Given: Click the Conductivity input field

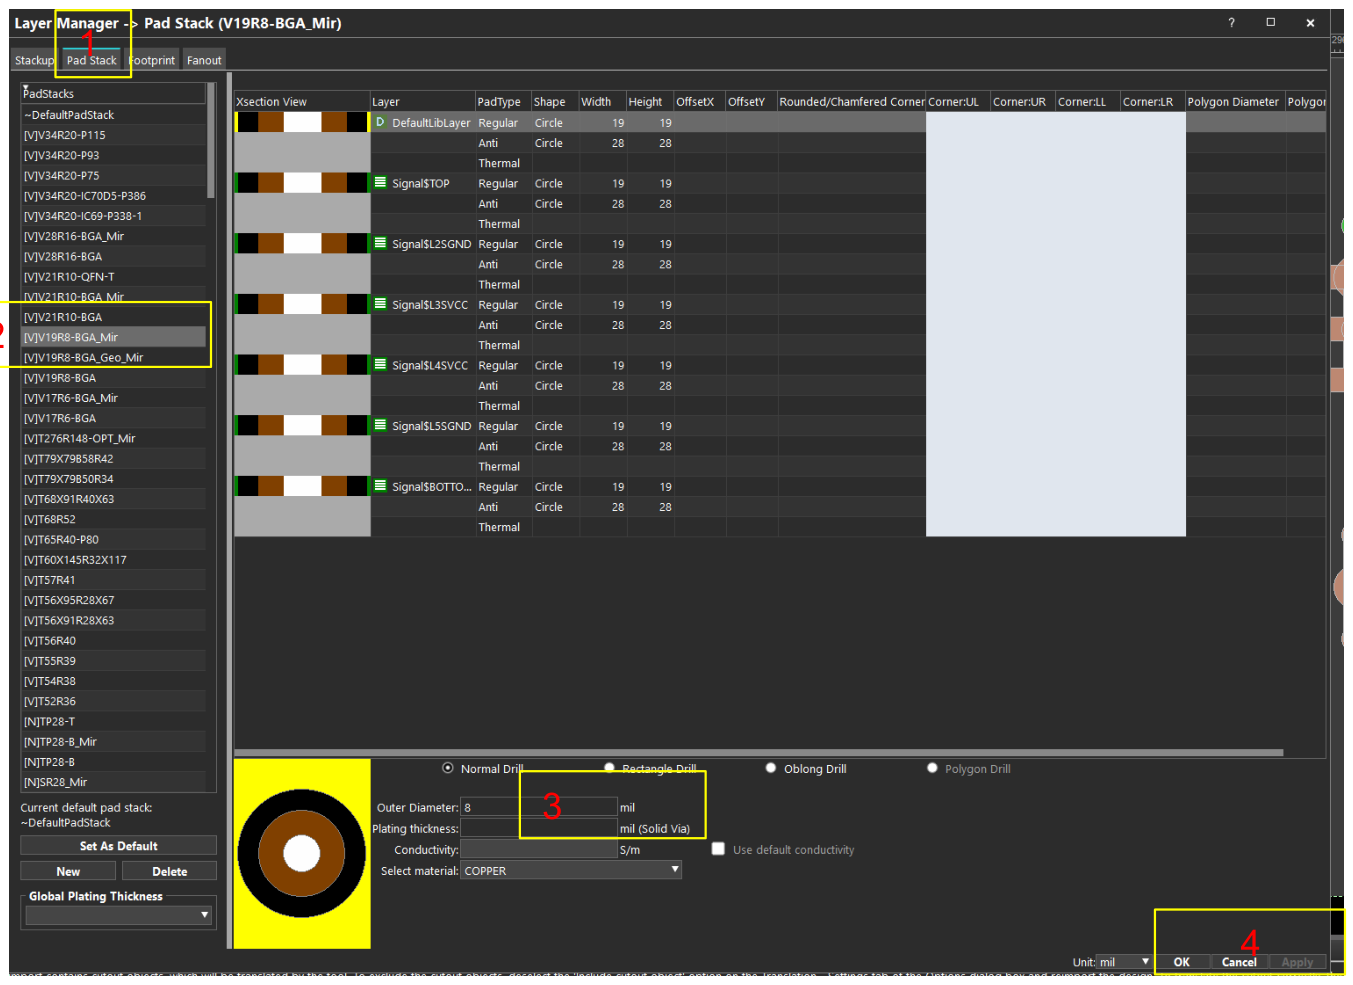Looking at the screenshot, I should pyautogui.click(x=539, y=849).
